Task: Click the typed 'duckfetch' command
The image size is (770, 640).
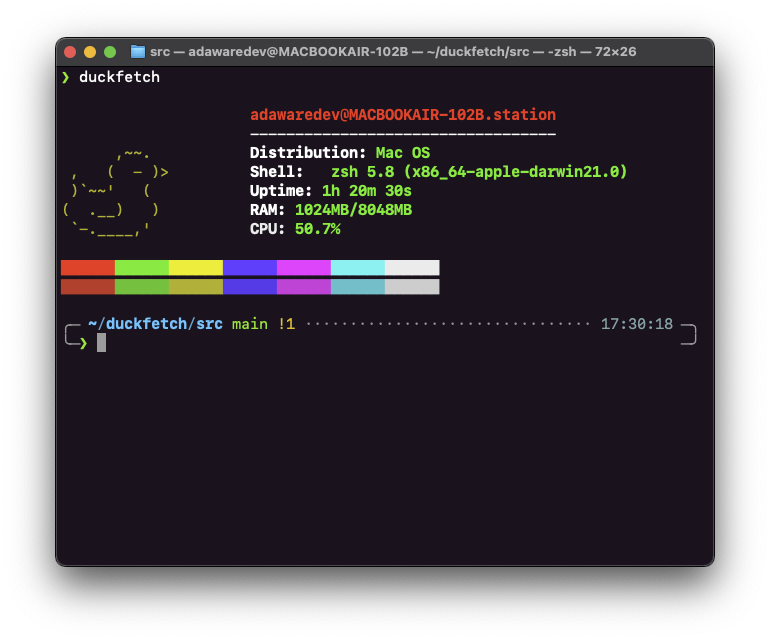Action: pos(119,77)
